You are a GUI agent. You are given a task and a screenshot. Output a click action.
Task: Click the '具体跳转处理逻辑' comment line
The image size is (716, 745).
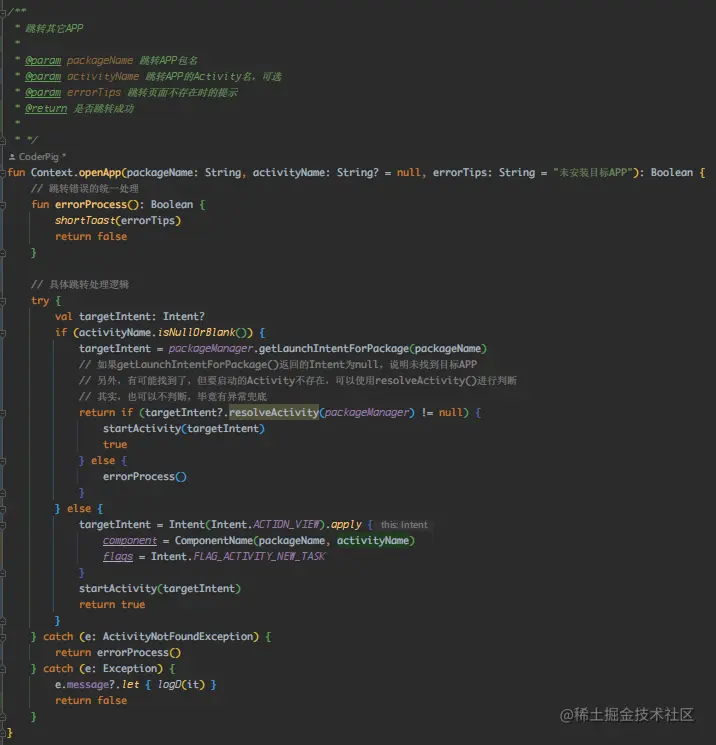tap(80, 285)
